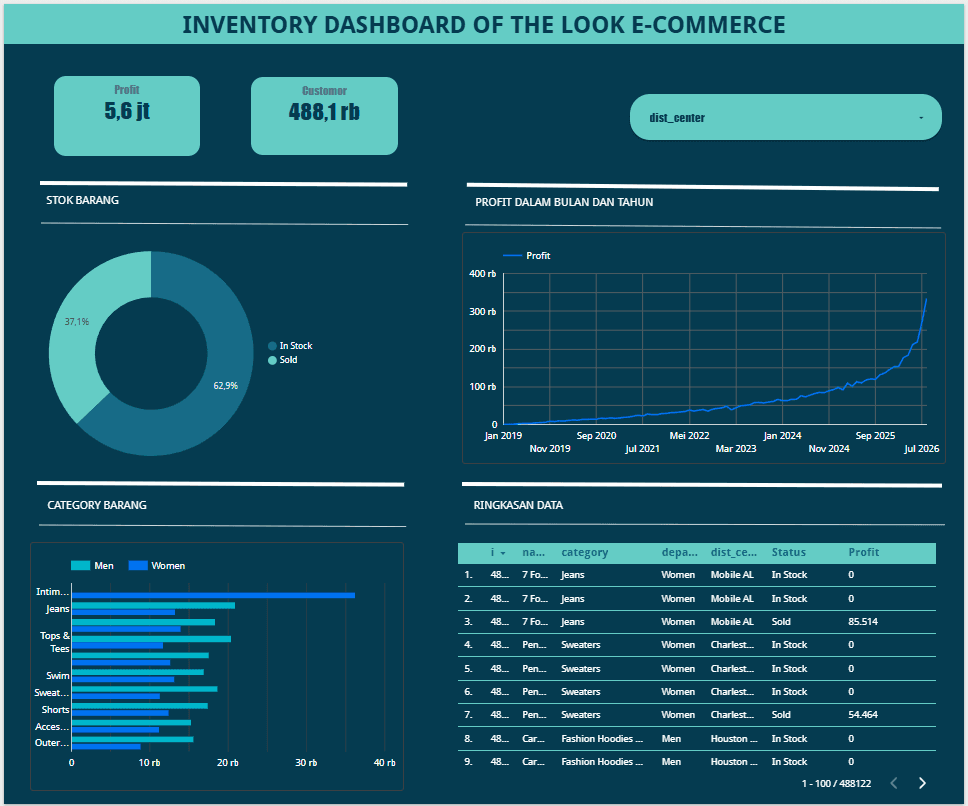Click Jeans category in row 2

(x=572, y=599)
